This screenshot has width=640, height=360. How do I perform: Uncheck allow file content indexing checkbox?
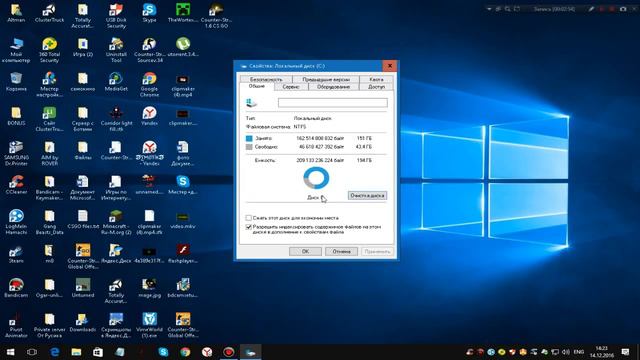(249, 227)
